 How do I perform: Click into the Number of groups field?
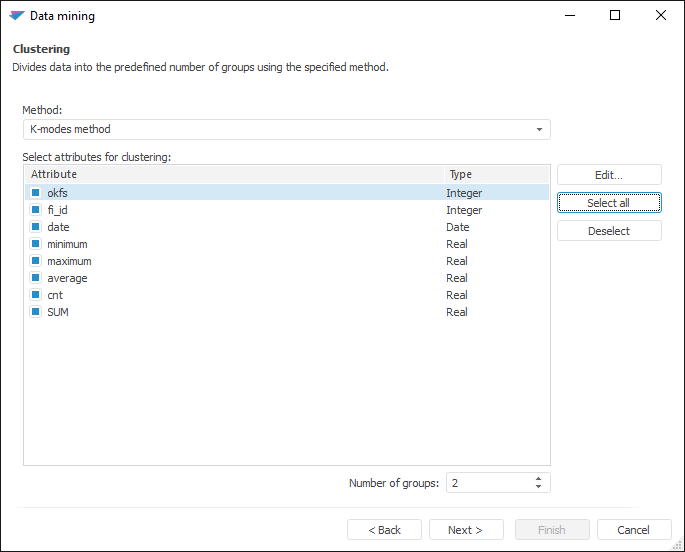487,483
